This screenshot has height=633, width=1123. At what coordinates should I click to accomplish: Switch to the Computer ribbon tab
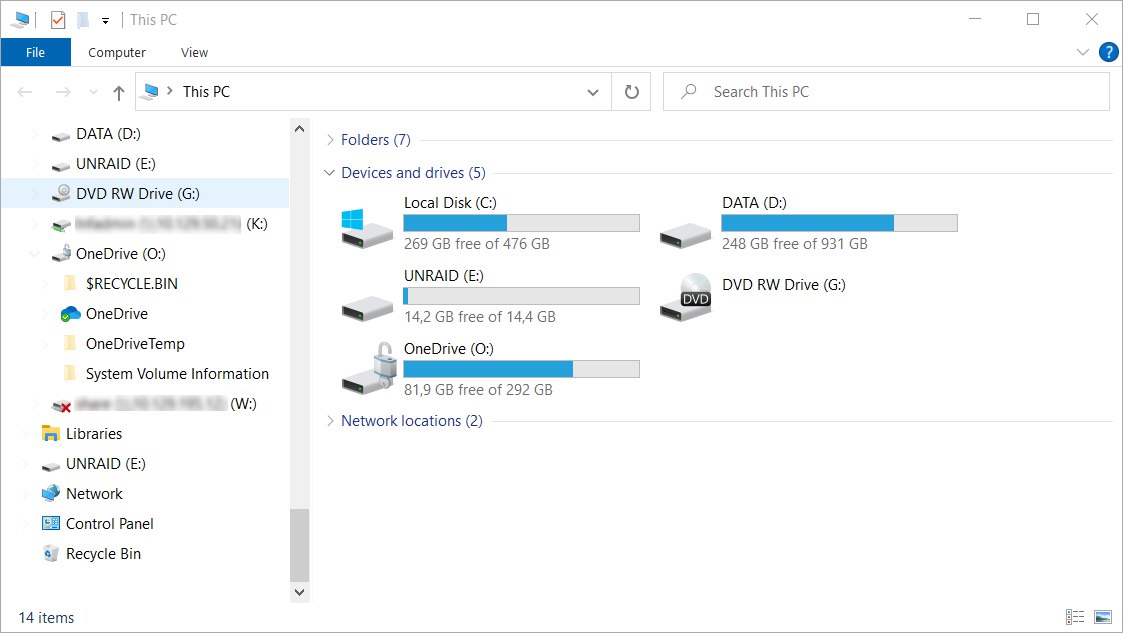tap(117, 52)
